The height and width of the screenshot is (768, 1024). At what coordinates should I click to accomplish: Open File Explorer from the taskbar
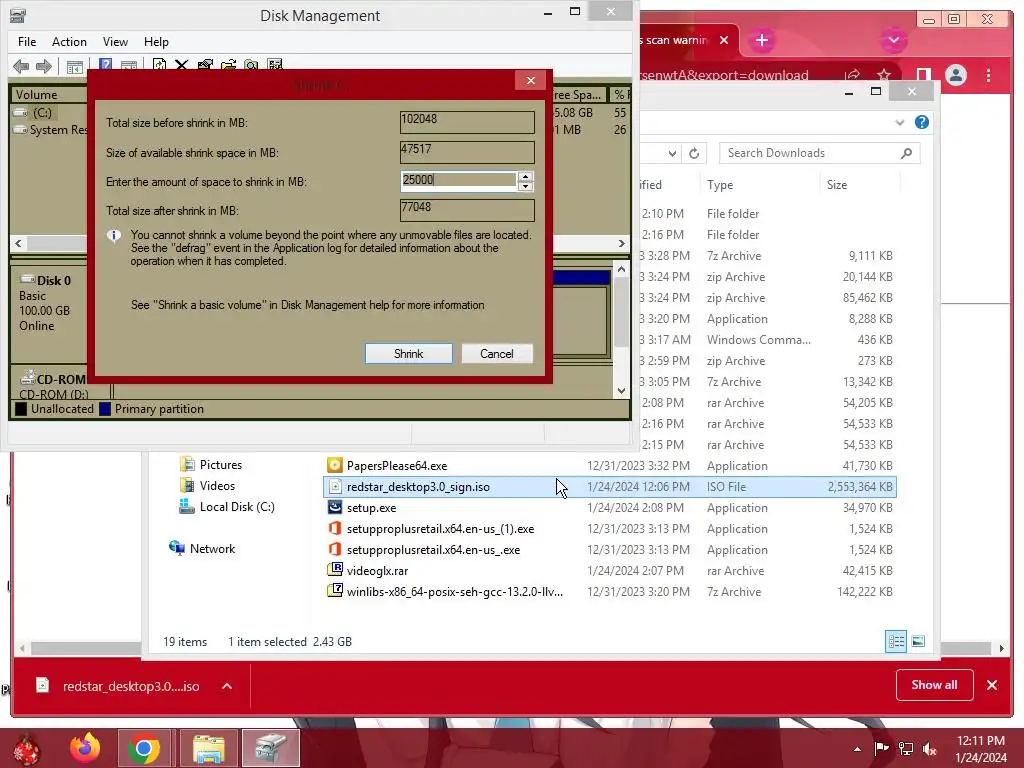click(209, 748)
